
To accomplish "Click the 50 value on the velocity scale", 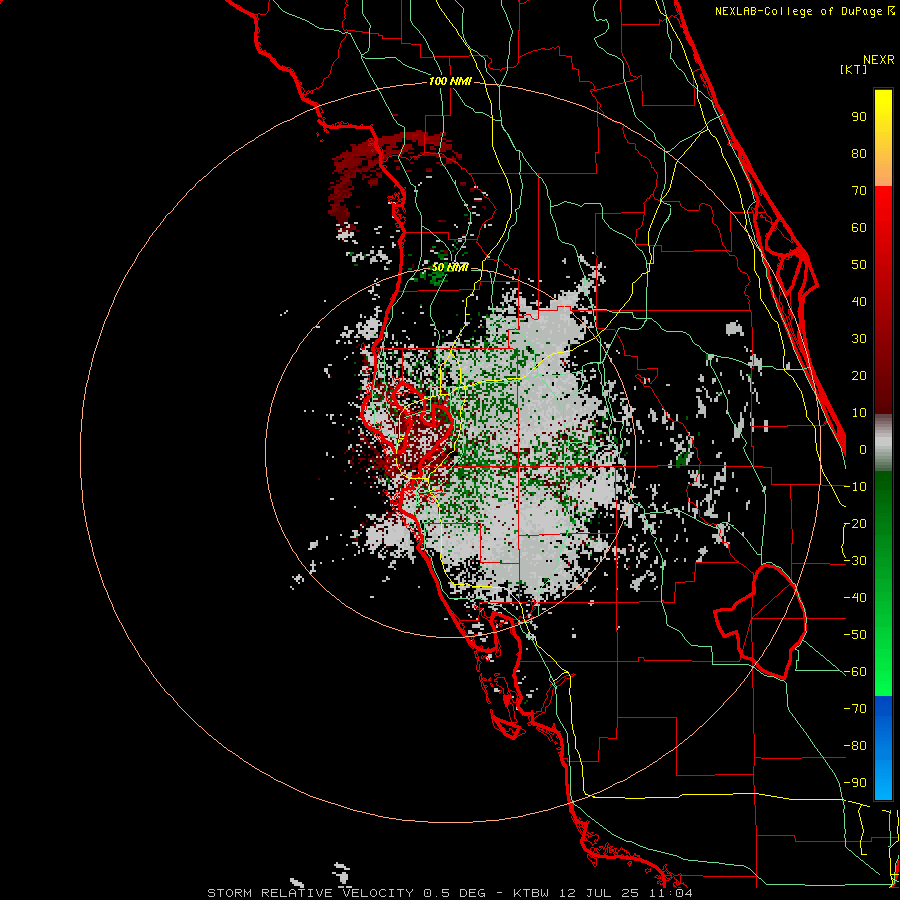I will 859,265.
